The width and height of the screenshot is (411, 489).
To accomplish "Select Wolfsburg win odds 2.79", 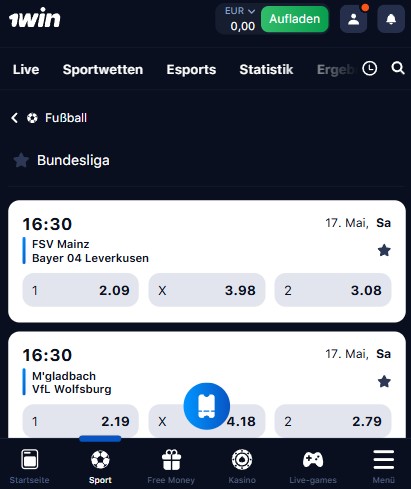I will coord(333,421).
